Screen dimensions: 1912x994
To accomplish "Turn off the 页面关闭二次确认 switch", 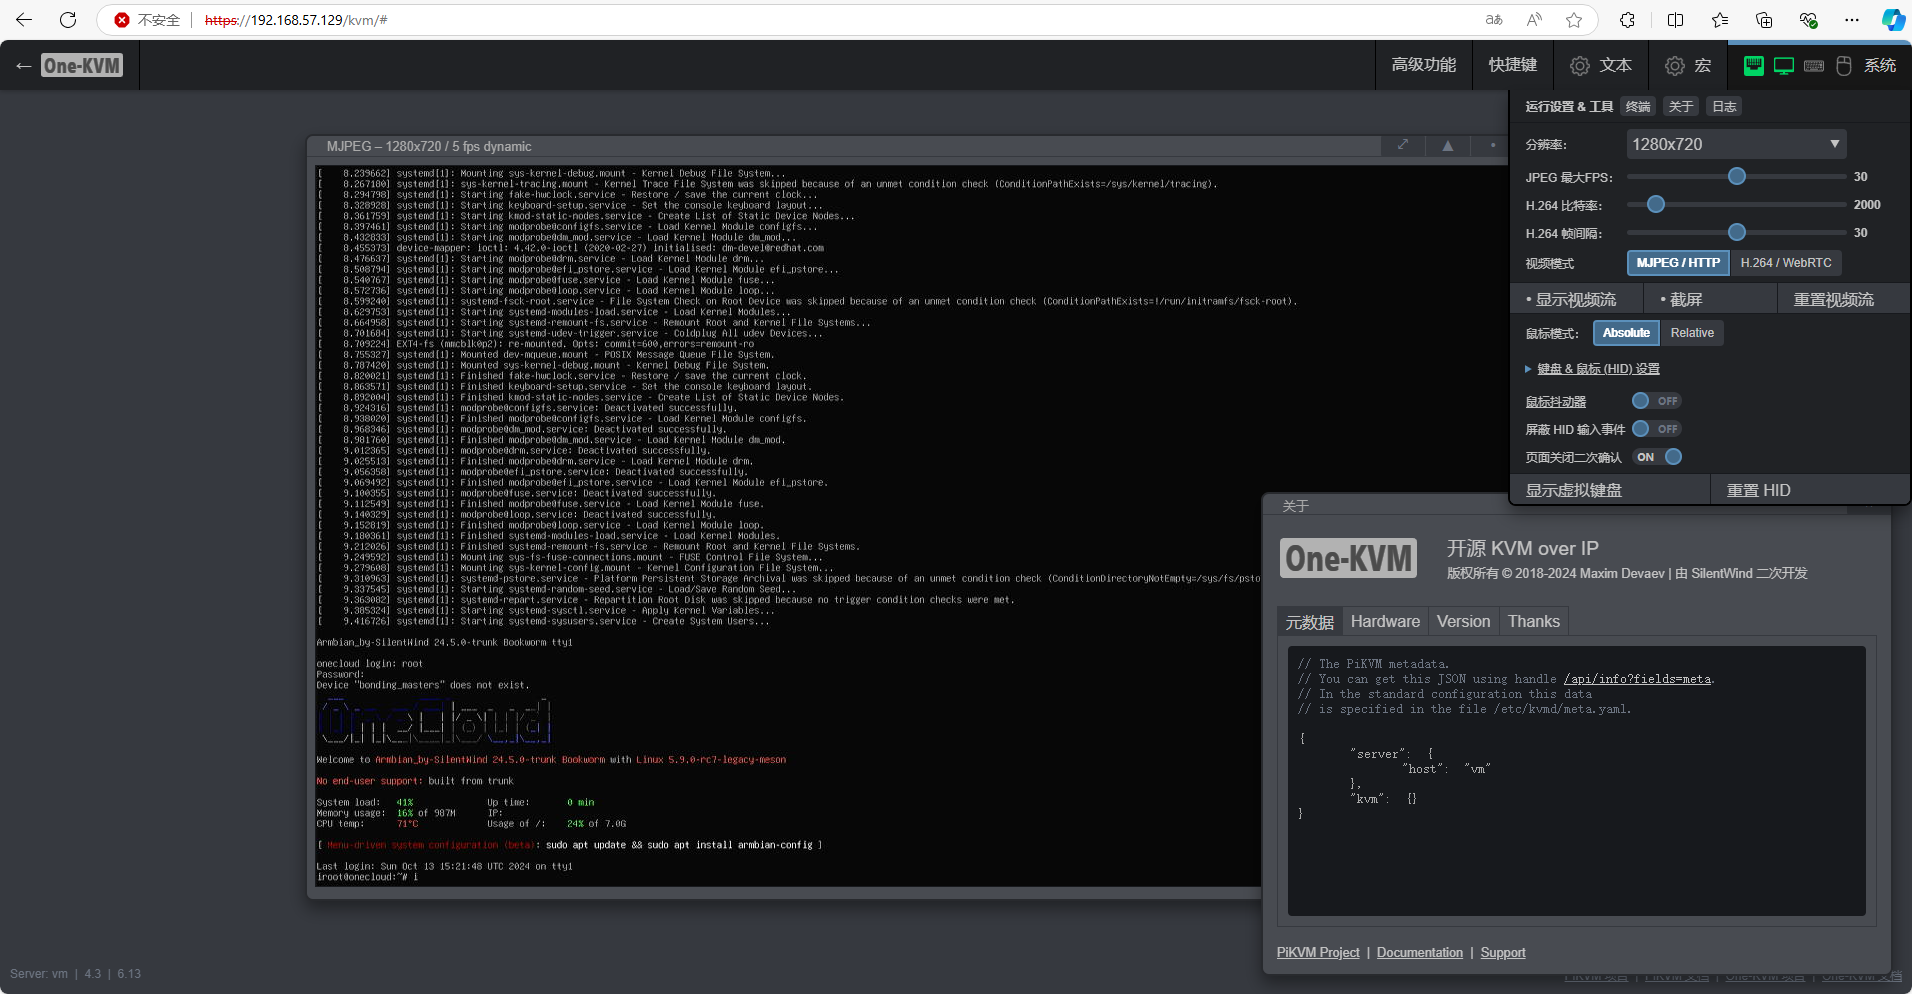I will click(1658, 457).
